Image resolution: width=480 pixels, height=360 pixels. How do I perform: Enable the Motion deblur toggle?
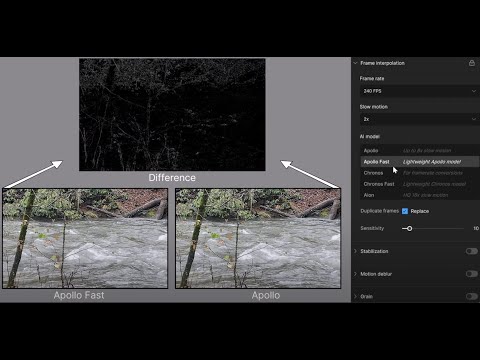(x=472, y=274)
